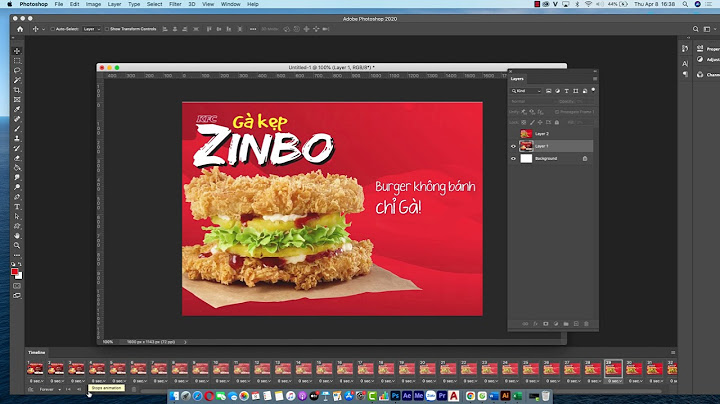Select the Magic Wand tool

pos(17,80)
